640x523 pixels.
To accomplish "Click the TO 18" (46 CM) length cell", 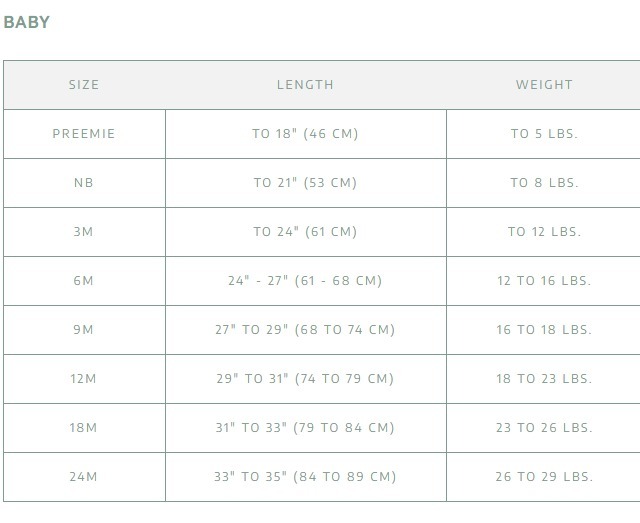I will (x=305, y=134).
